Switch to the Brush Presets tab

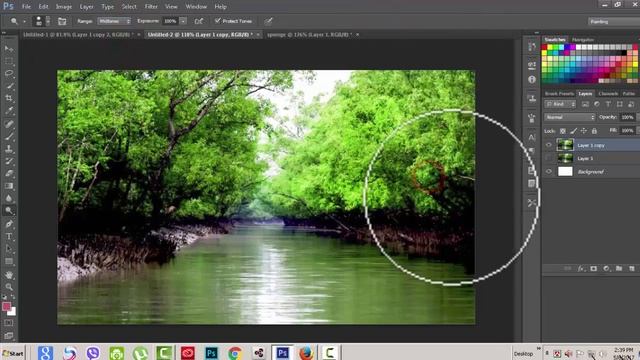pos(559,93)
